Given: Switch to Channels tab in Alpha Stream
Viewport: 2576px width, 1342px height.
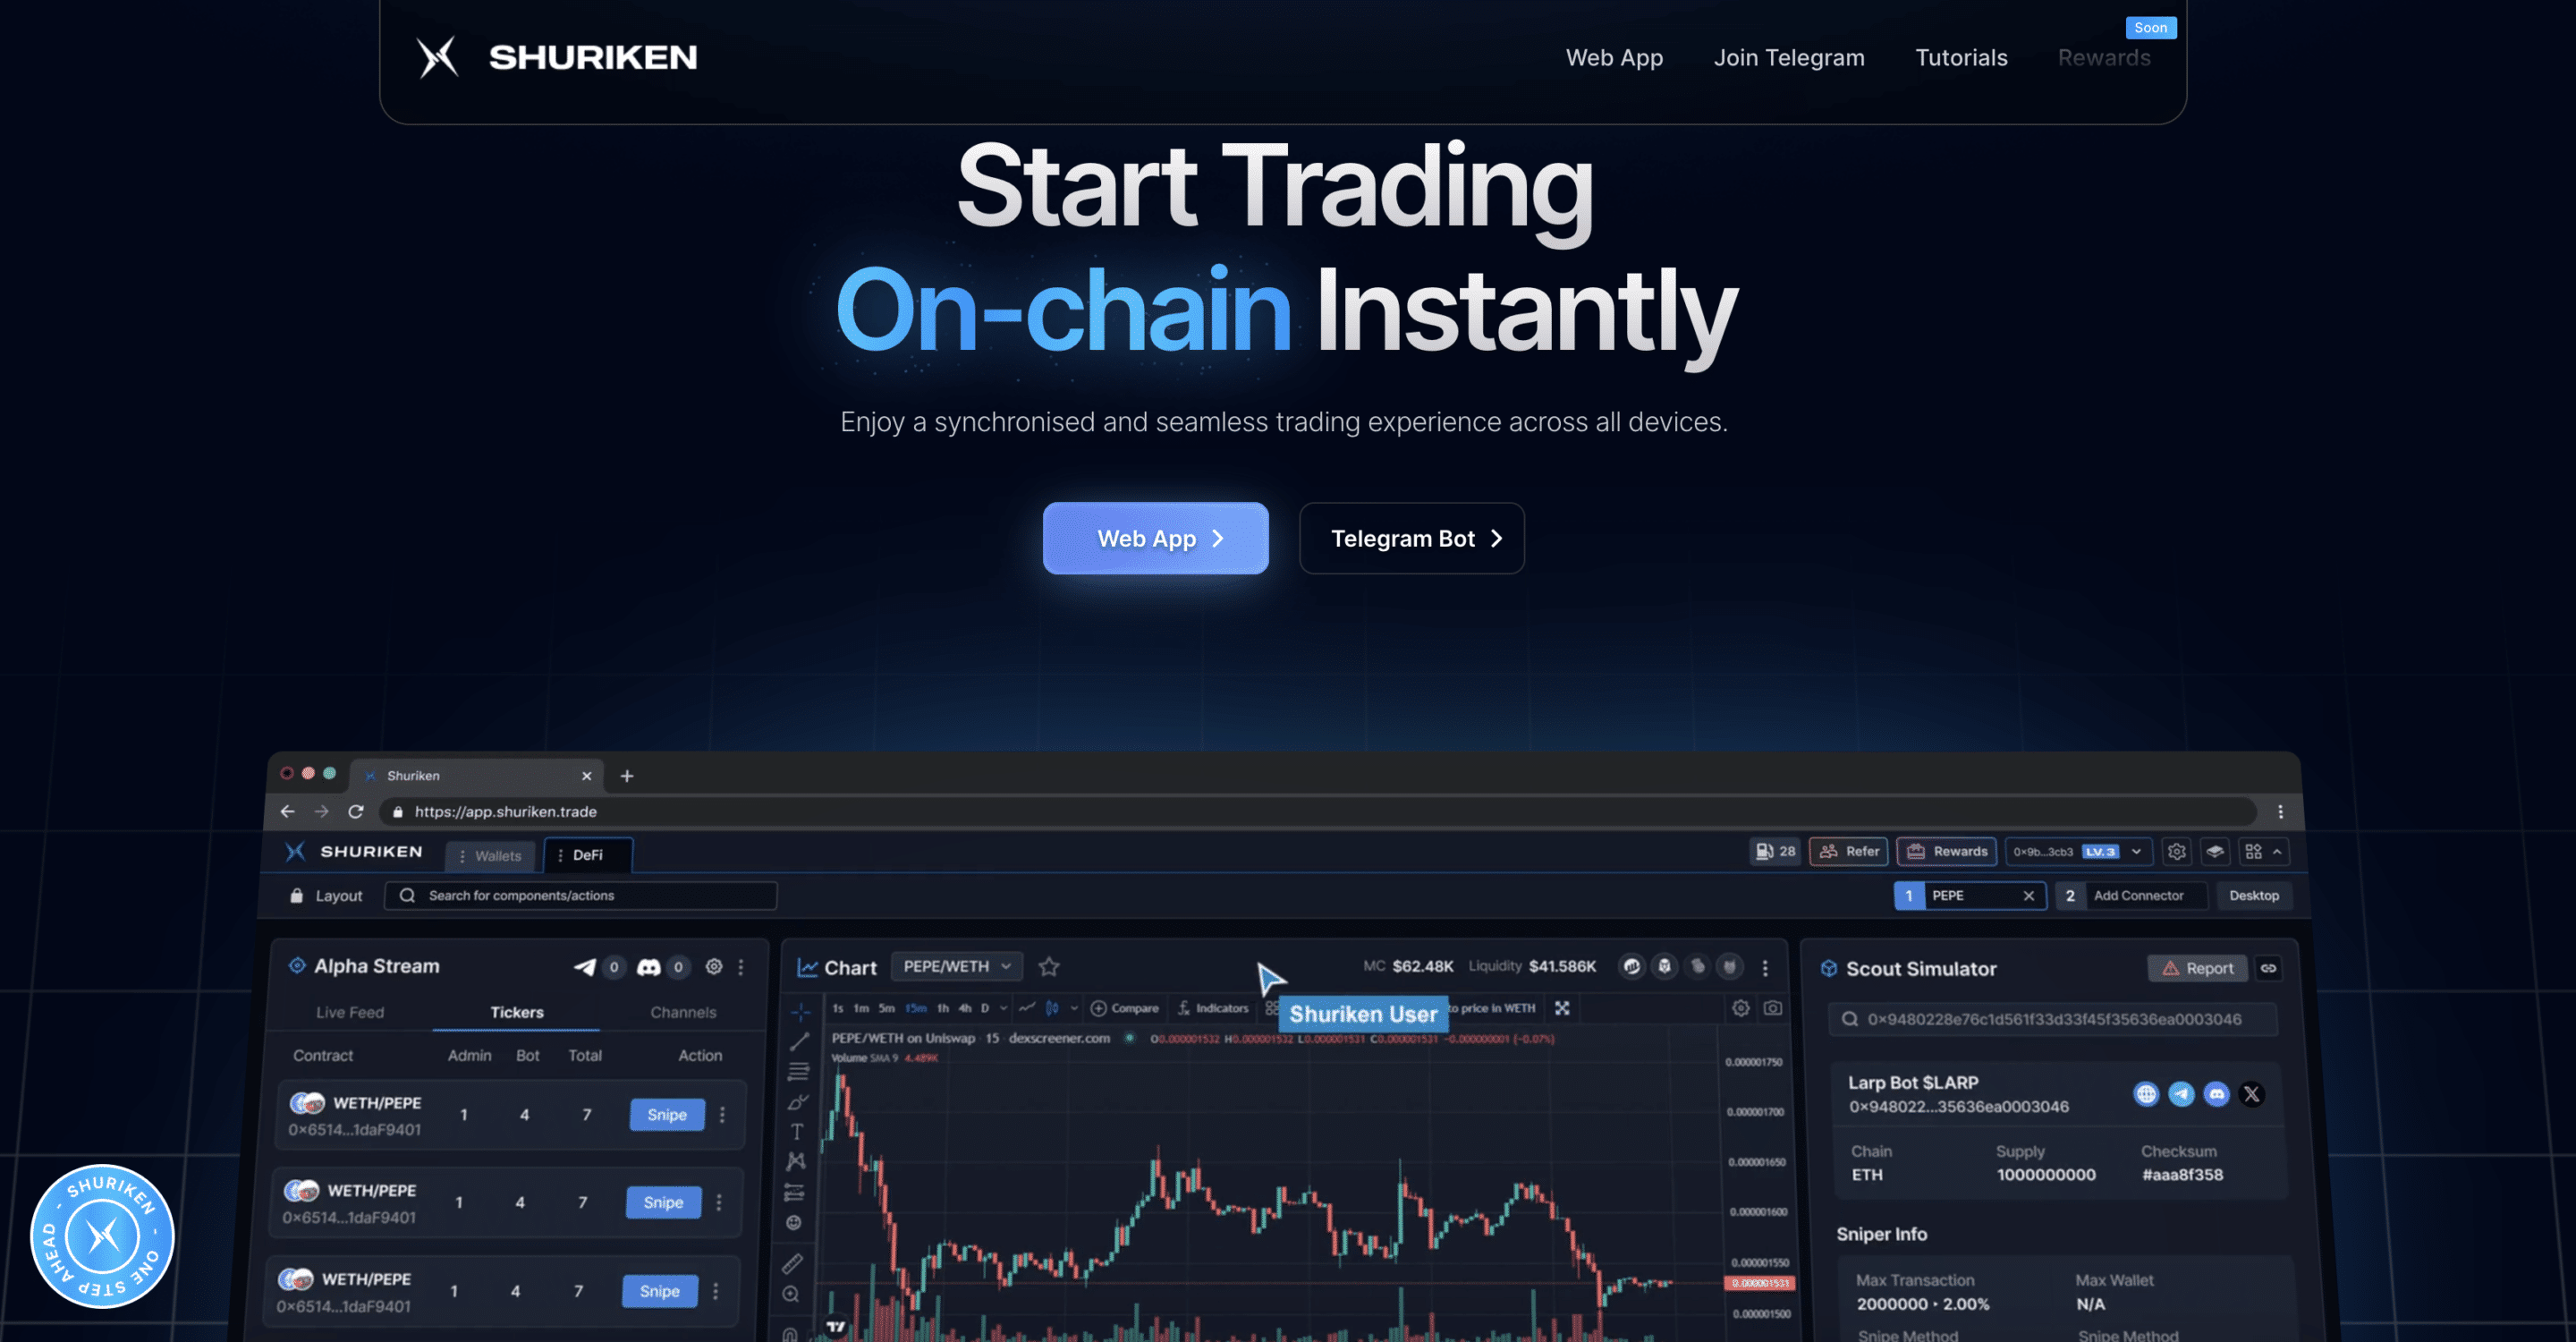Looking at the screenshot, I should pos(682,1012).
